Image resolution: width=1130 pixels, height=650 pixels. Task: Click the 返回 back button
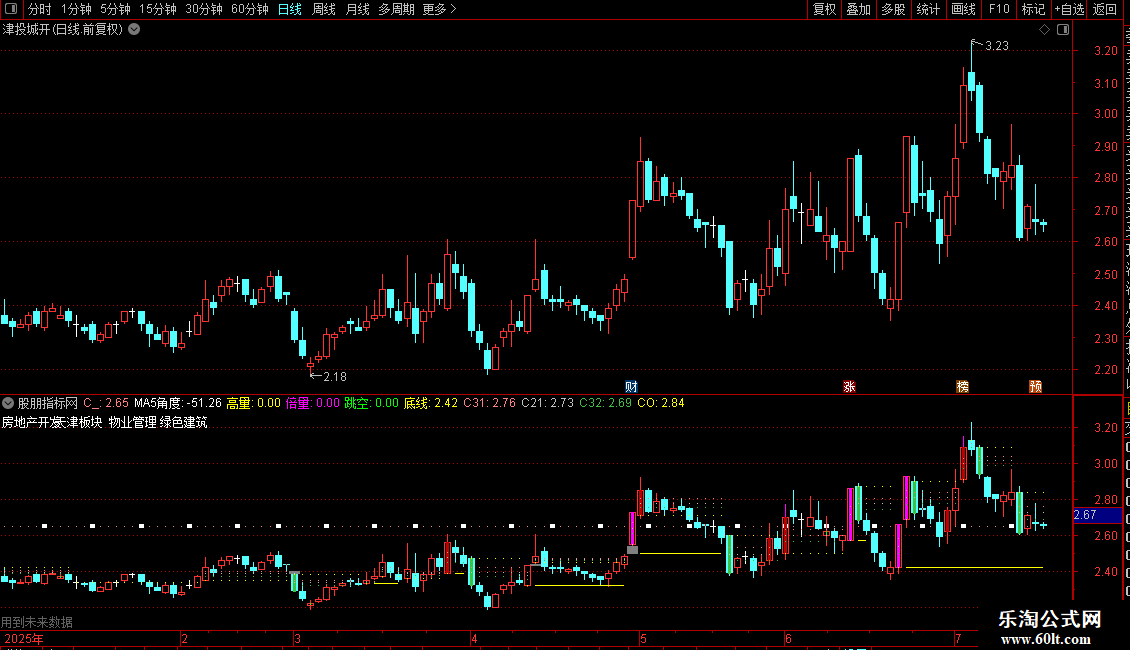pos(1104,9)
